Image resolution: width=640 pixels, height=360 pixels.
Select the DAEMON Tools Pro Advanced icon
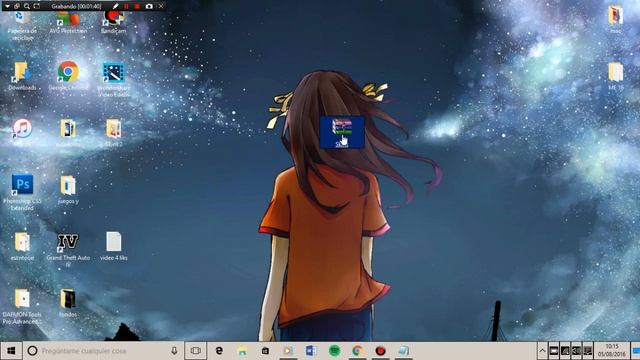tap(22, 306)
